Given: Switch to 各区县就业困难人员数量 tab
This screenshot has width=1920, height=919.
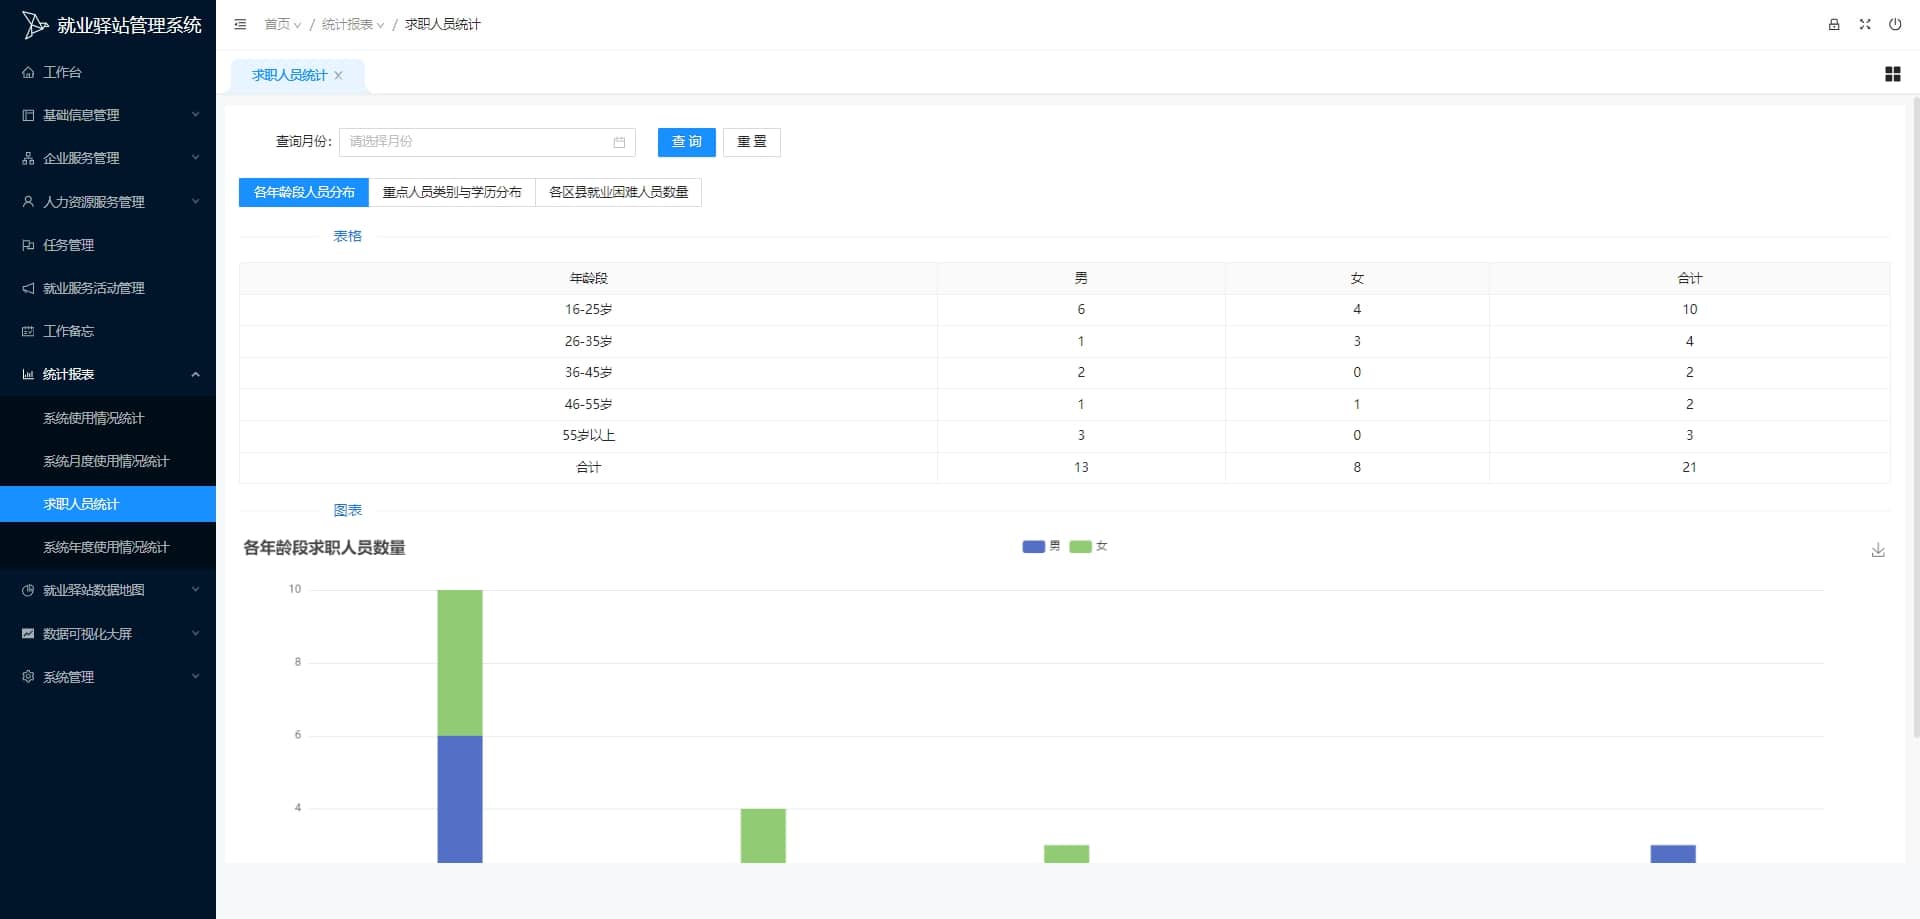Looking at the screenshot, I should [x=619, y=192].
